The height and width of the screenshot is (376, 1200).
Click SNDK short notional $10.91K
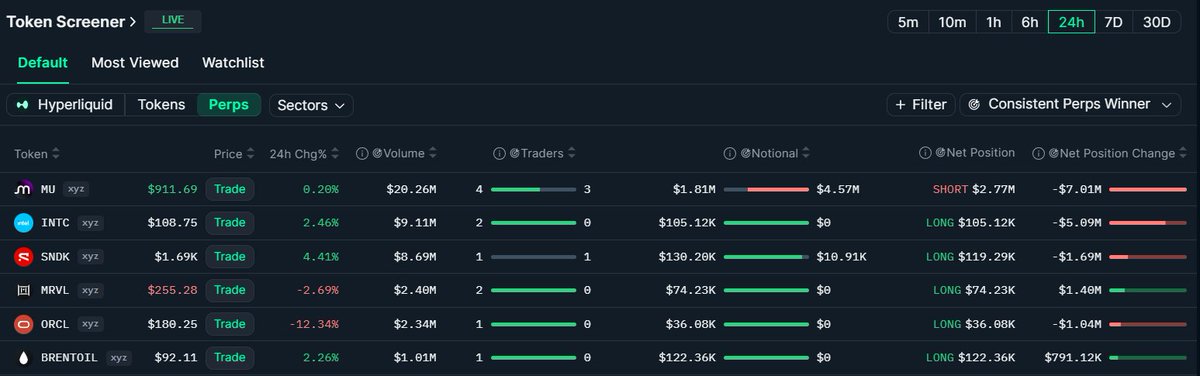tap(841, 257)
